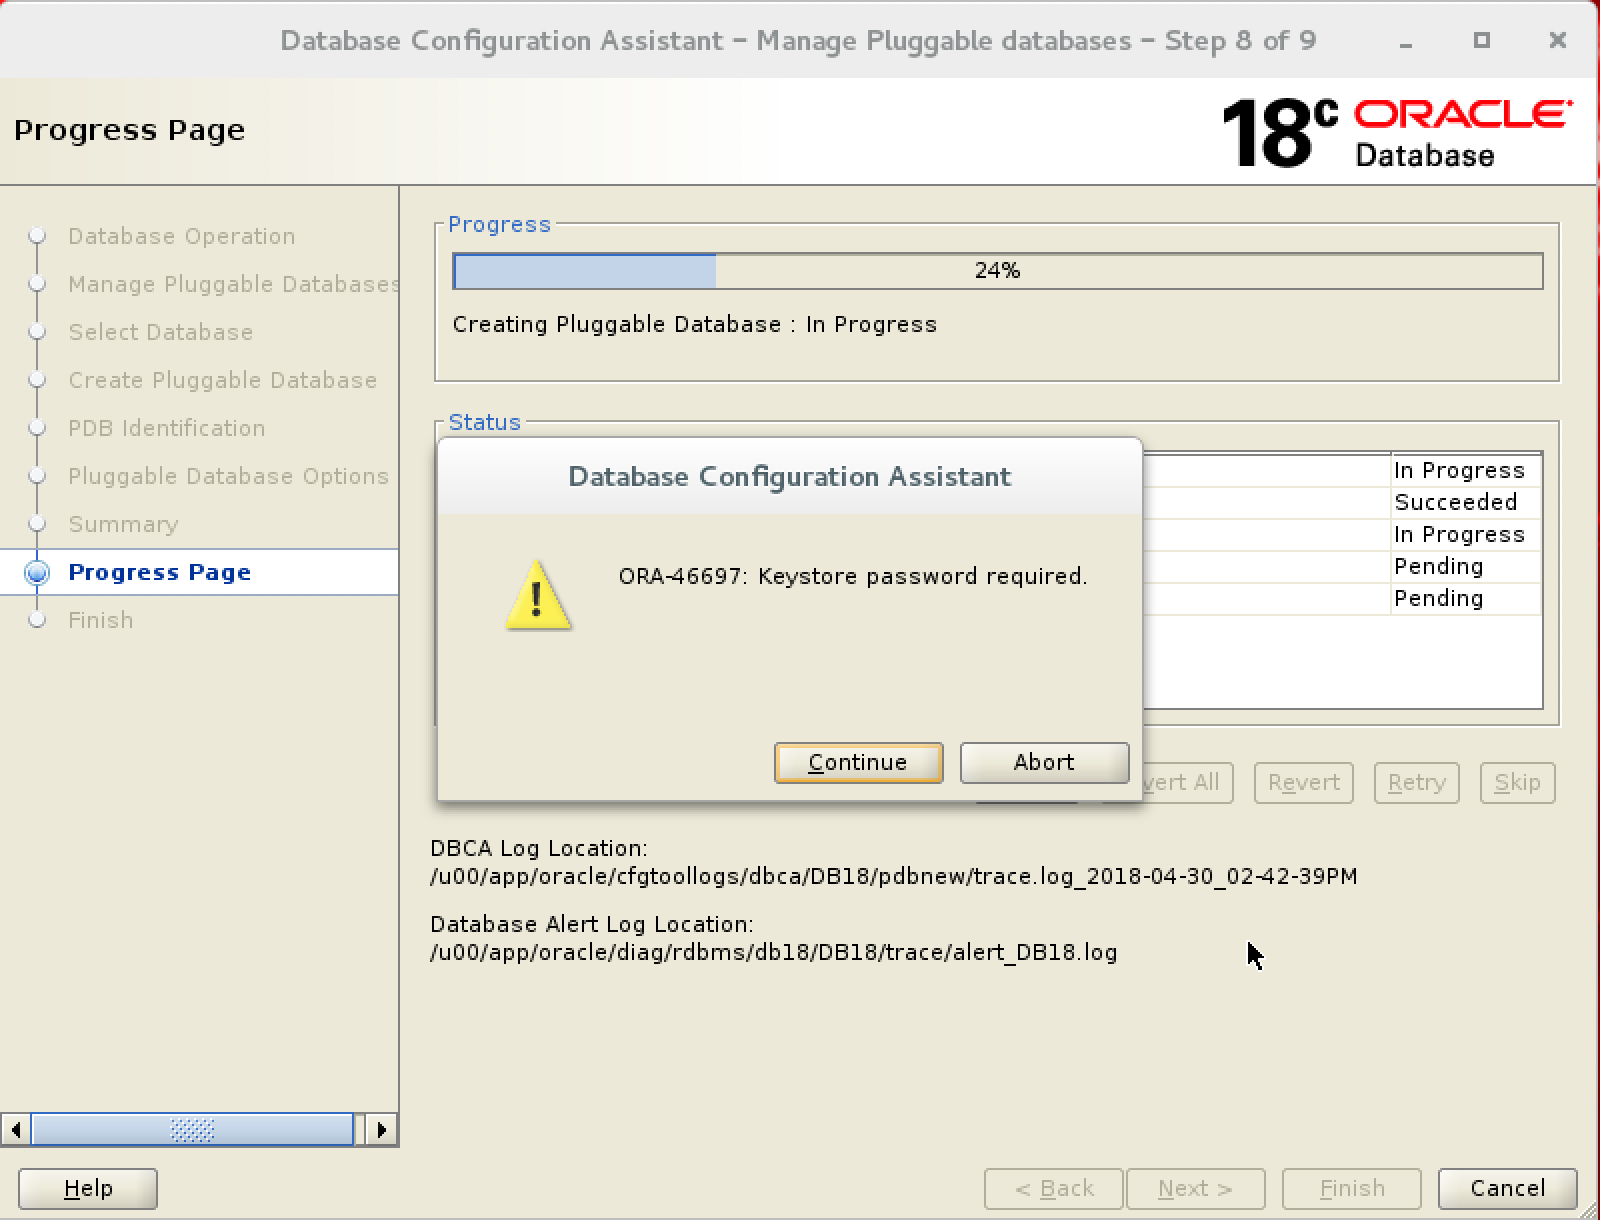
Task: Click the DBCA trace log path
Action: [893, 876]
